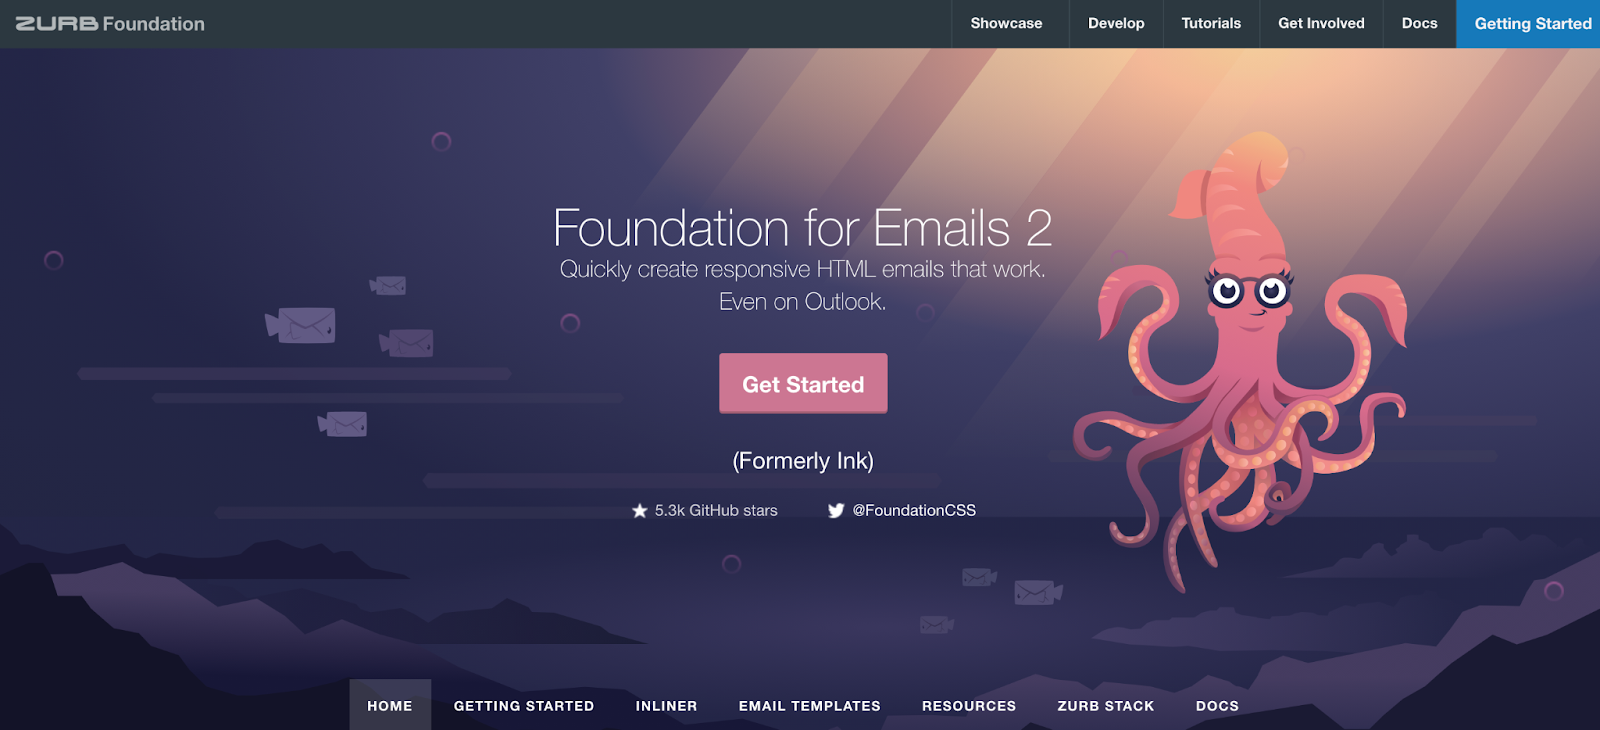Click the GitHub star icon
This screenshot has width=1600, height=730.
[640, 511]
